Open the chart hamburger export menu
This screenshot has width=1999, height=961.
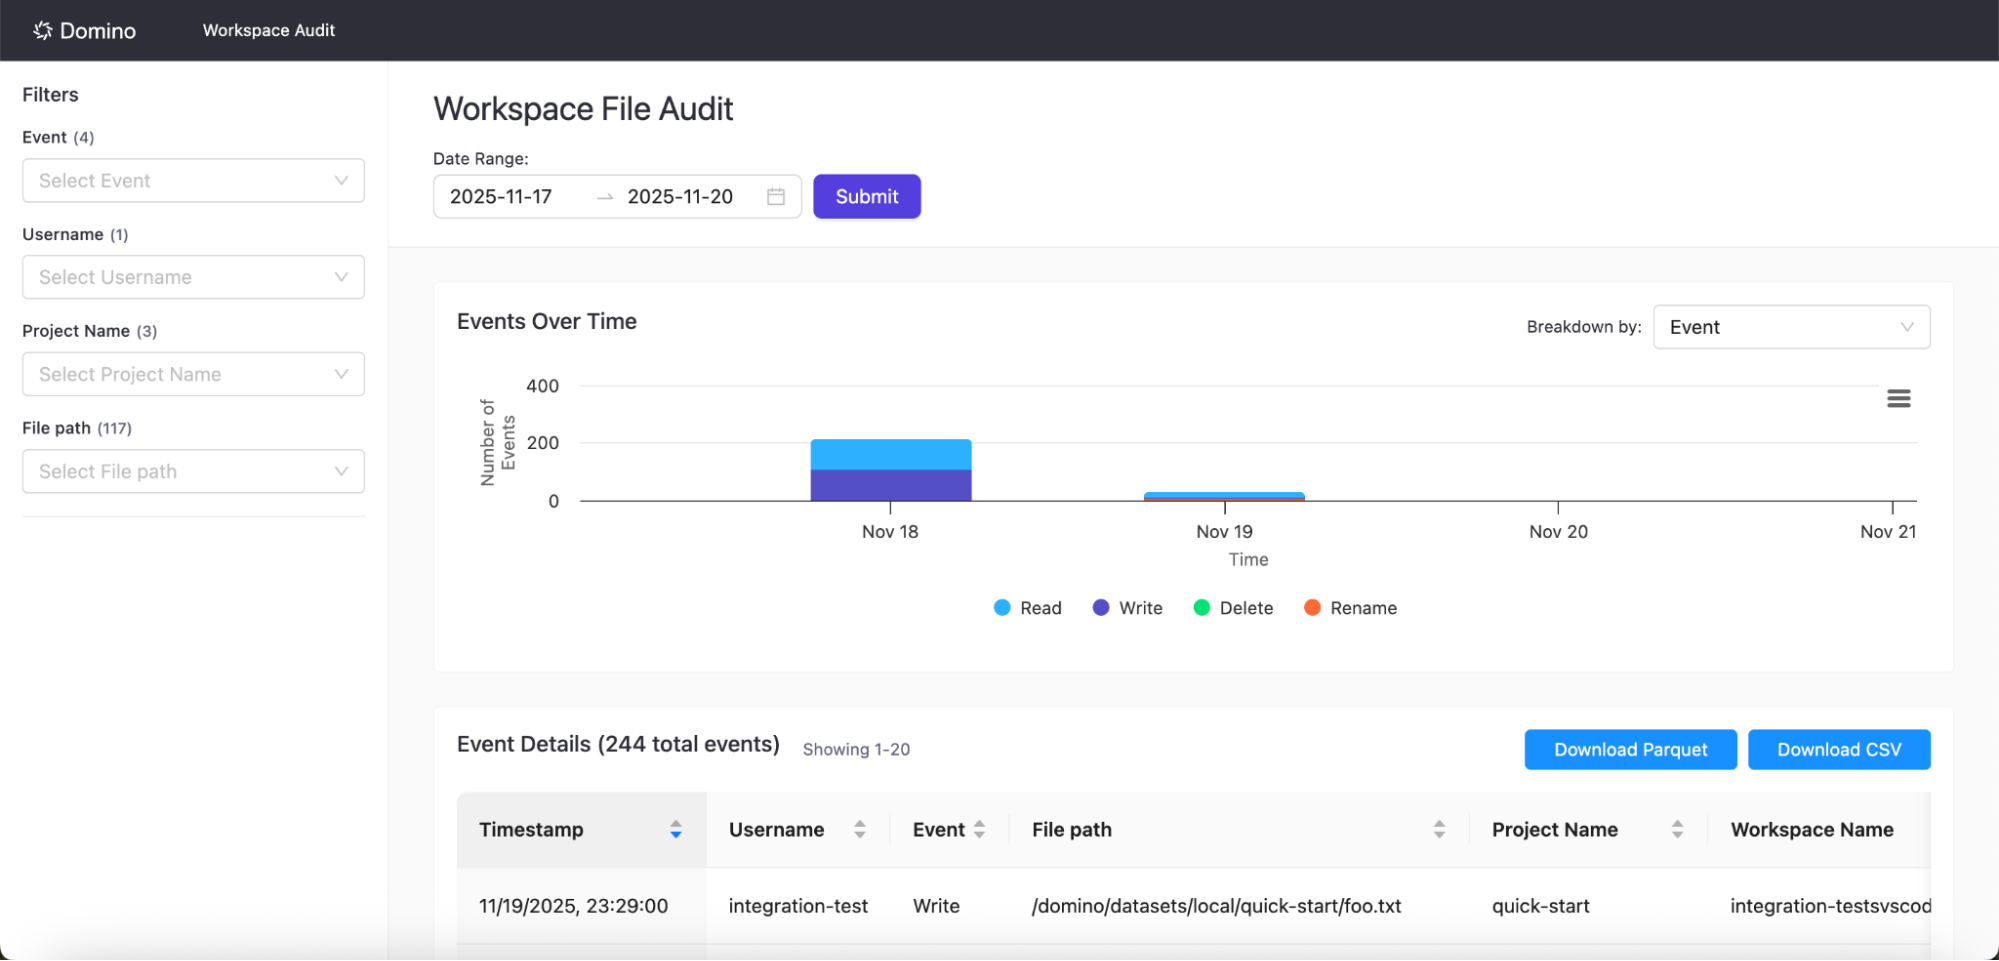tap(1898, 398)
